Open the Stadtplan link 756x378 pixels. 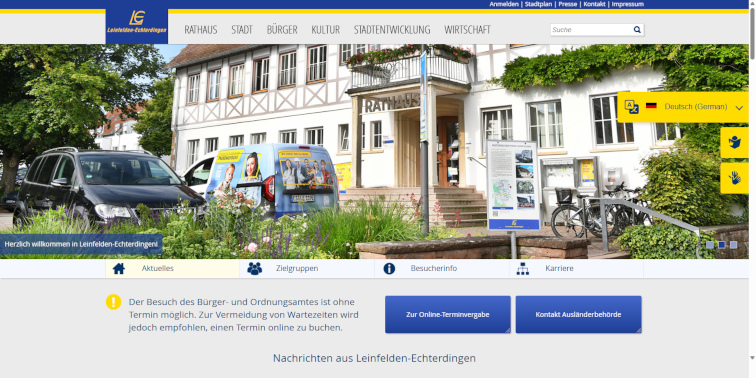coord(539,4)
